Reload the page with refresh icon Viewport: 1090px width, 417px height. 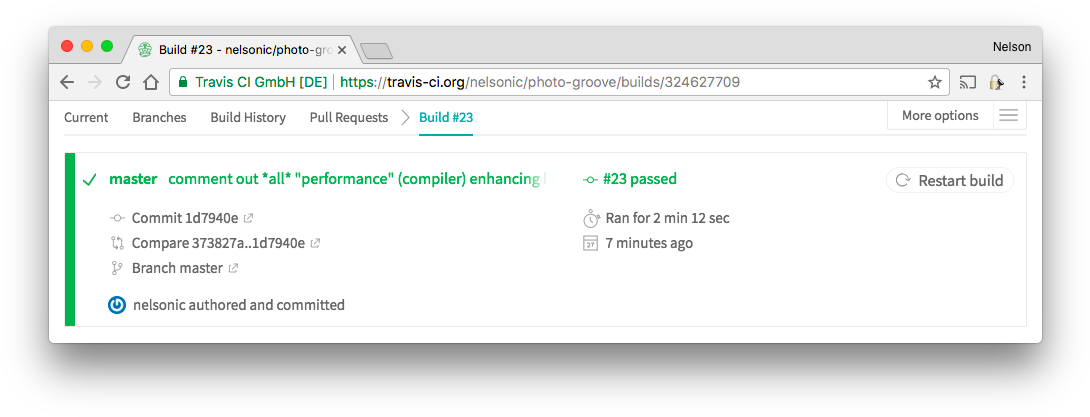tap(123, 82)
